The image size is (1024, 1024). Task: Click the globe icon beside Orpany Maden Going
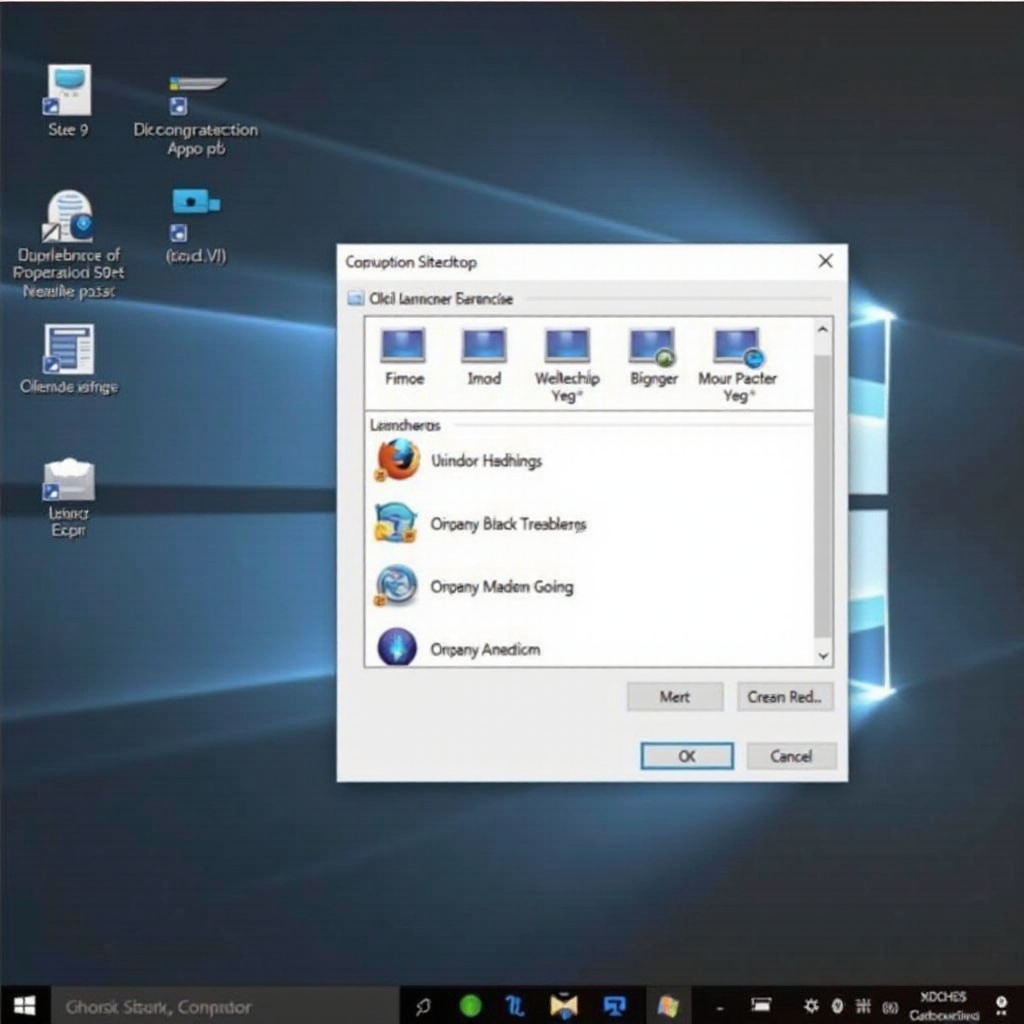point(396,585)
